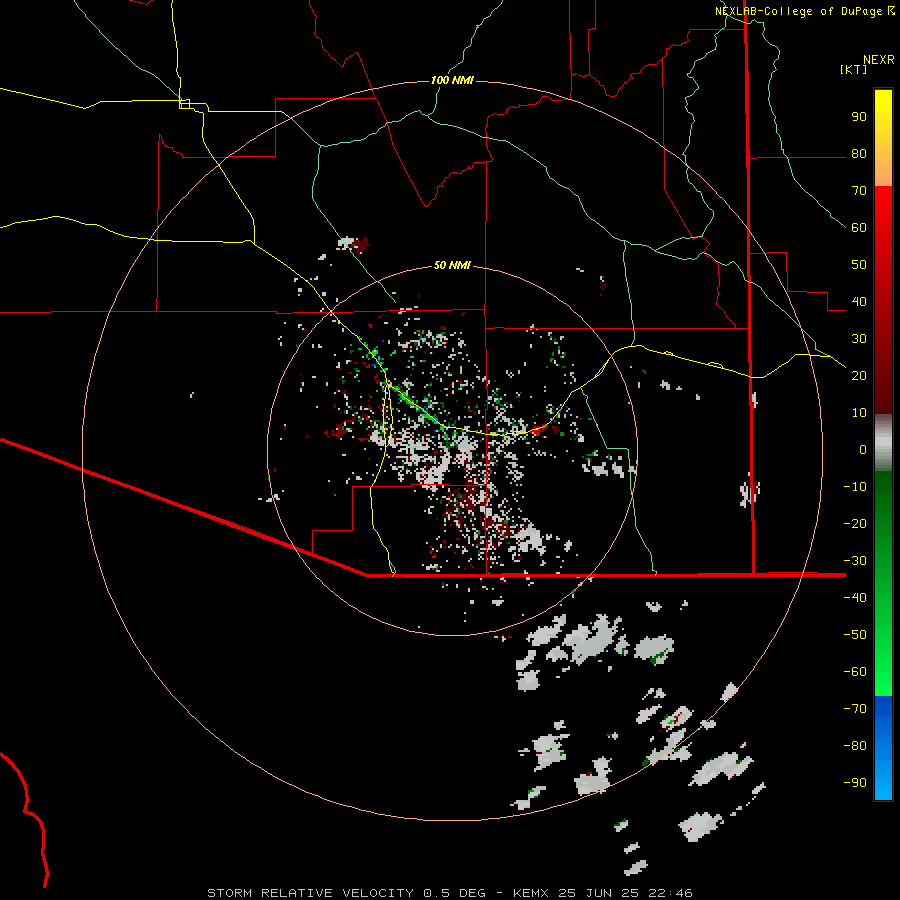The height and width of the screenshot is (900, 900).
Task: Click the 60 value on velocity scale
Action: [x=859, y=228]
